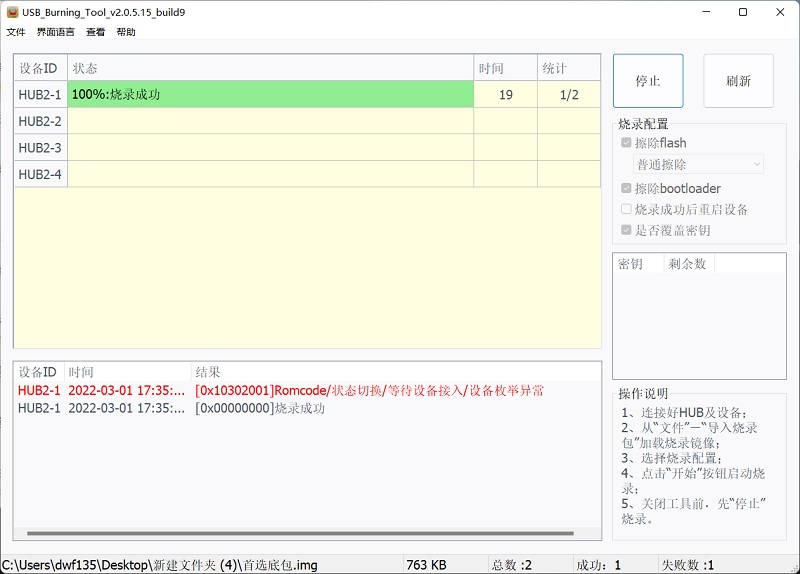Click the 时间 column header in log list
This screenshot has height=574, width=800.
[x=128, y=372]
